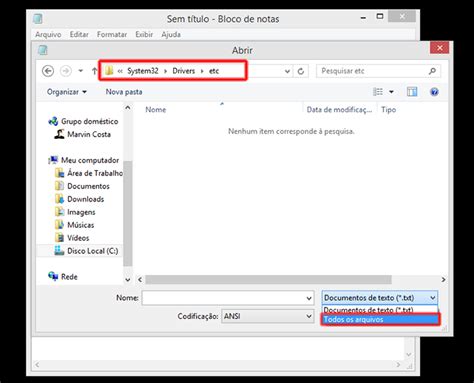The width and height of the screenshot is (474, 383).
Task: Open the Codificação ANSI dropdown
Action: [267, 316]
